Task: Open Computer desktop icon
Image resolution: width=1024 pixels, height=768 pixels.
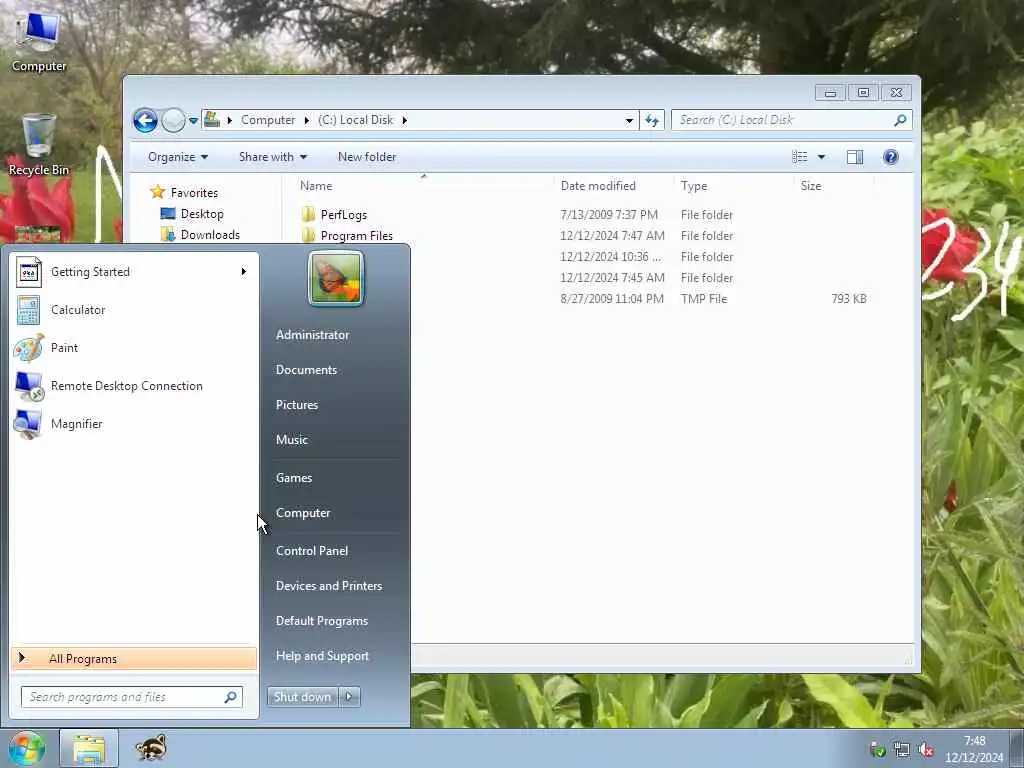Action: 38,41
